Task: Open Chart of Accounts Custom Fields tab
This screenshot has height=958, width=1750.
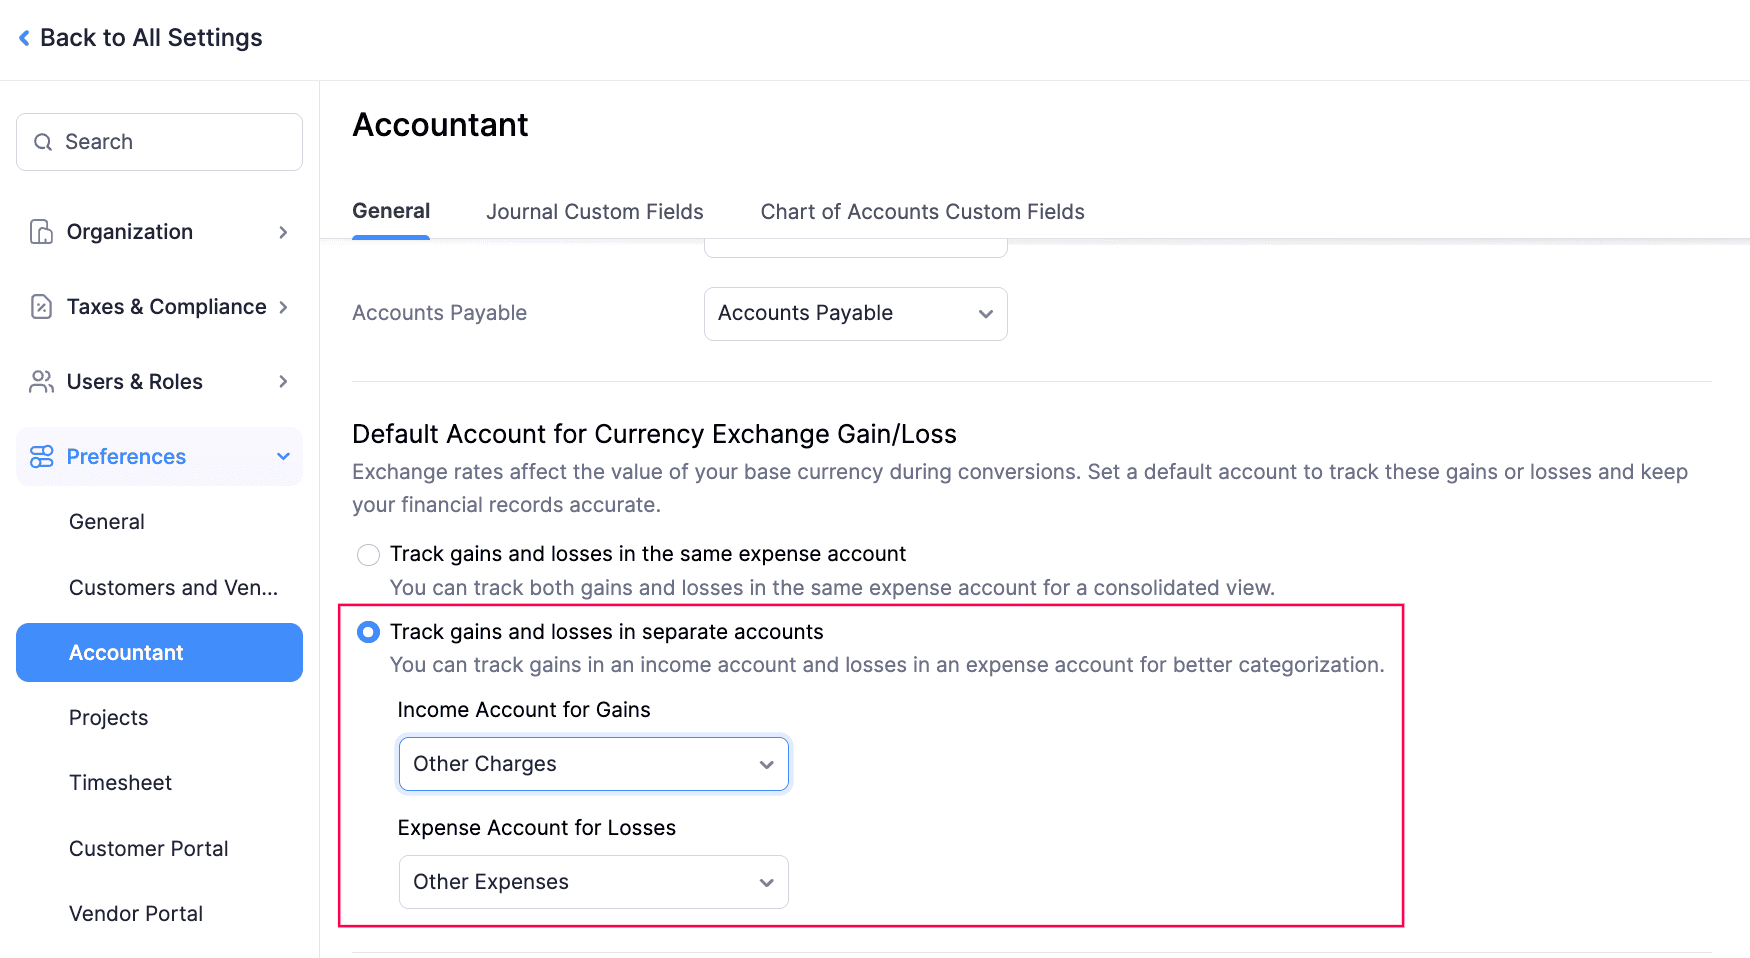Action: click(921, 211)
